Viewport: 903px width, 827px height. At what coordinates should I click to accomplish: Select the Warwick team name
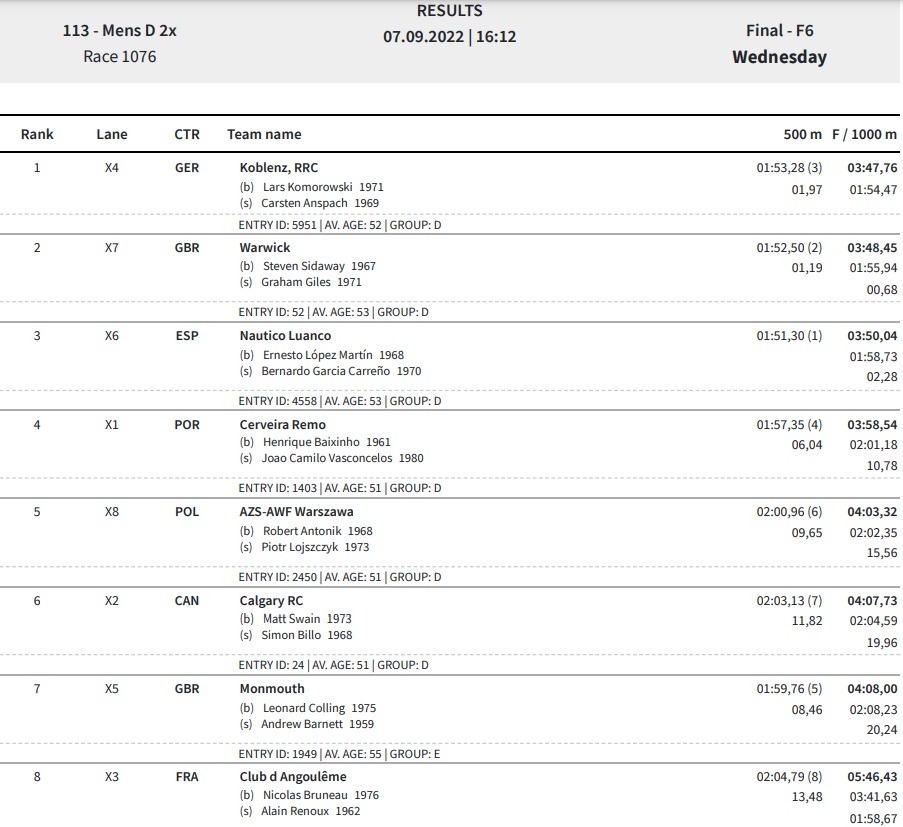pos(265,248)
